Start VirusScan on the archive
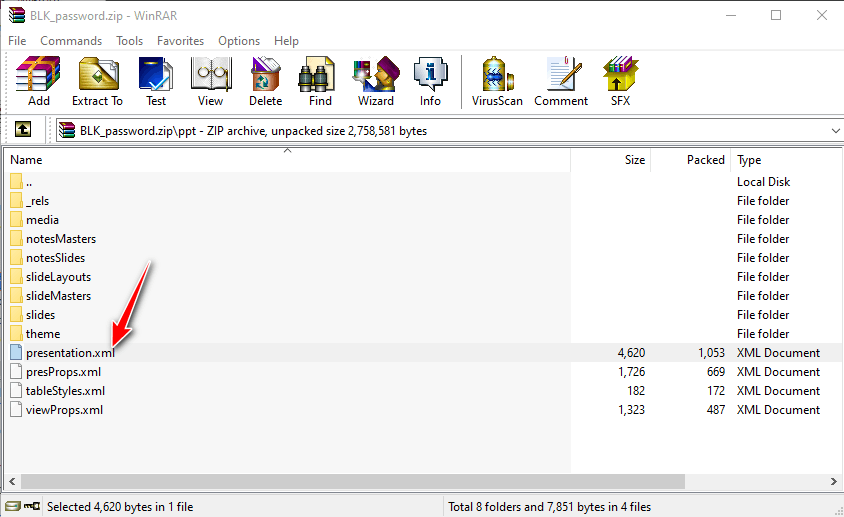Viewport: 844px width, 517px height. pyautogui.click(x=497, y=81)
